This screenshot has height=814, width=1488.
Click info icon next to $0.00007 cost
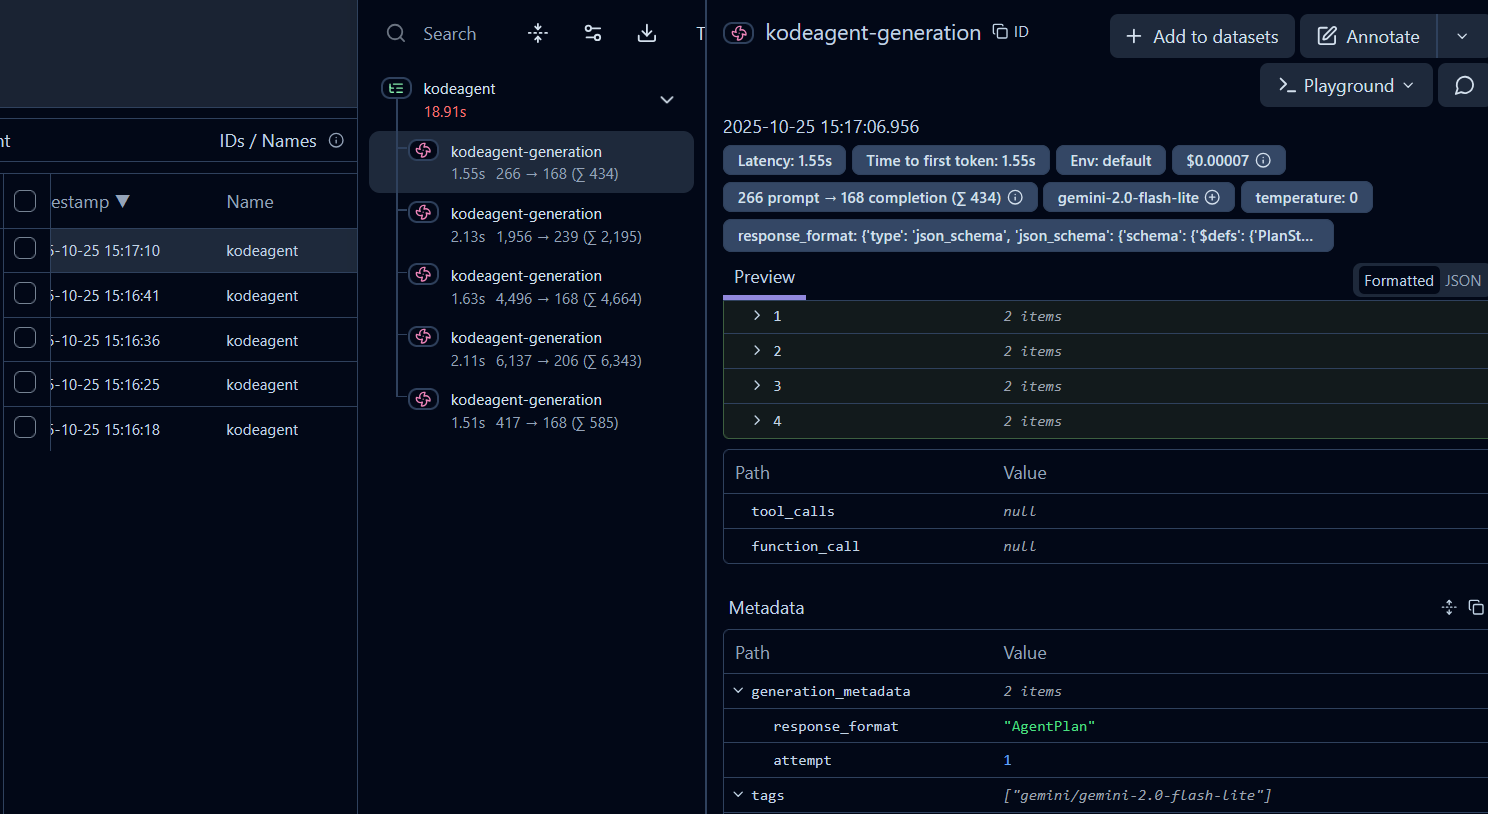1263,160
